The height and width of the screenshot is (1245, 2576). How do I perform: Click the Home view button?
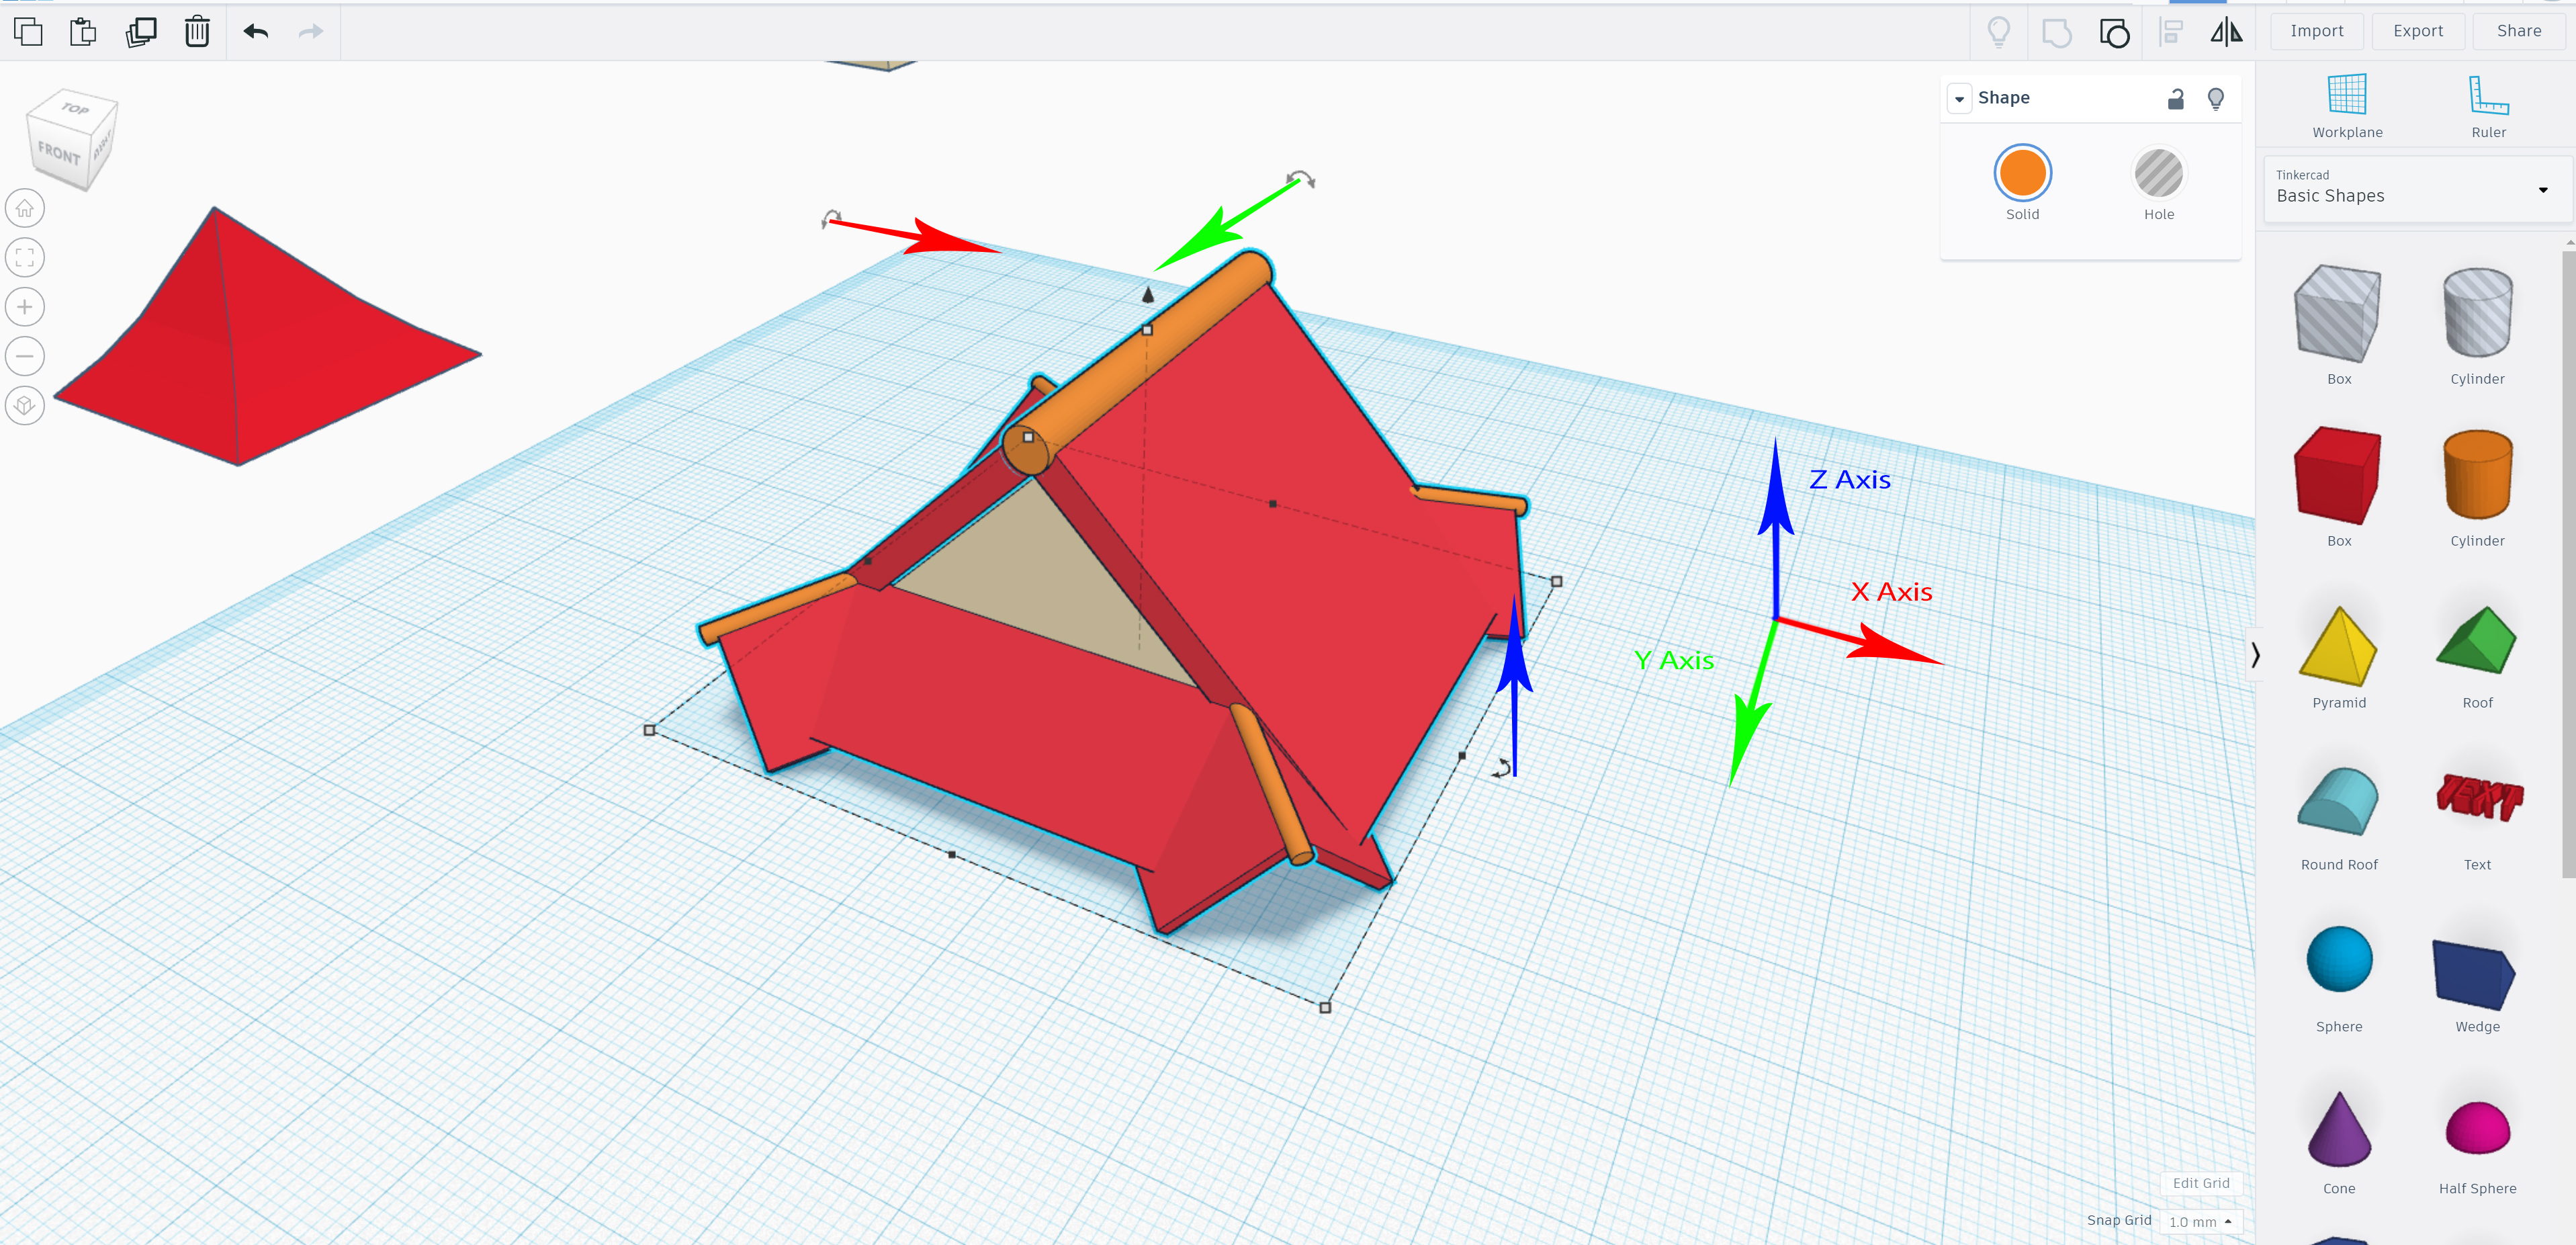click(25, 208)
